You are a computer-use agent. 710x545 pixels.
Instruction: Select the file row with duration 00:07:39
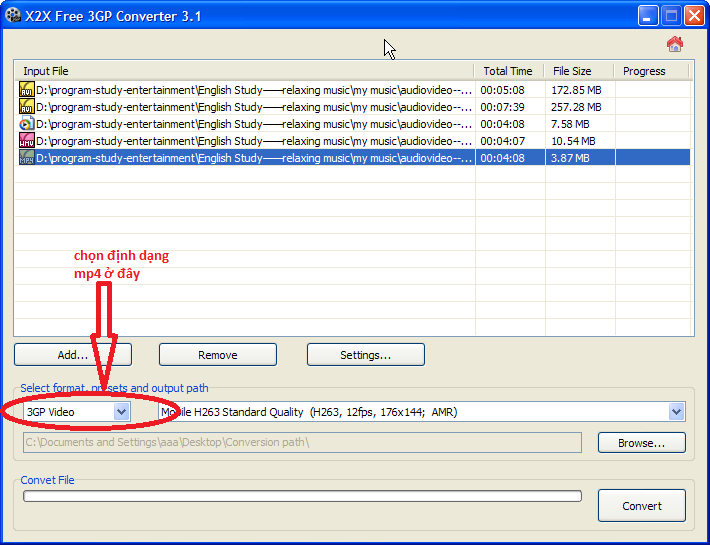point(353,107)
